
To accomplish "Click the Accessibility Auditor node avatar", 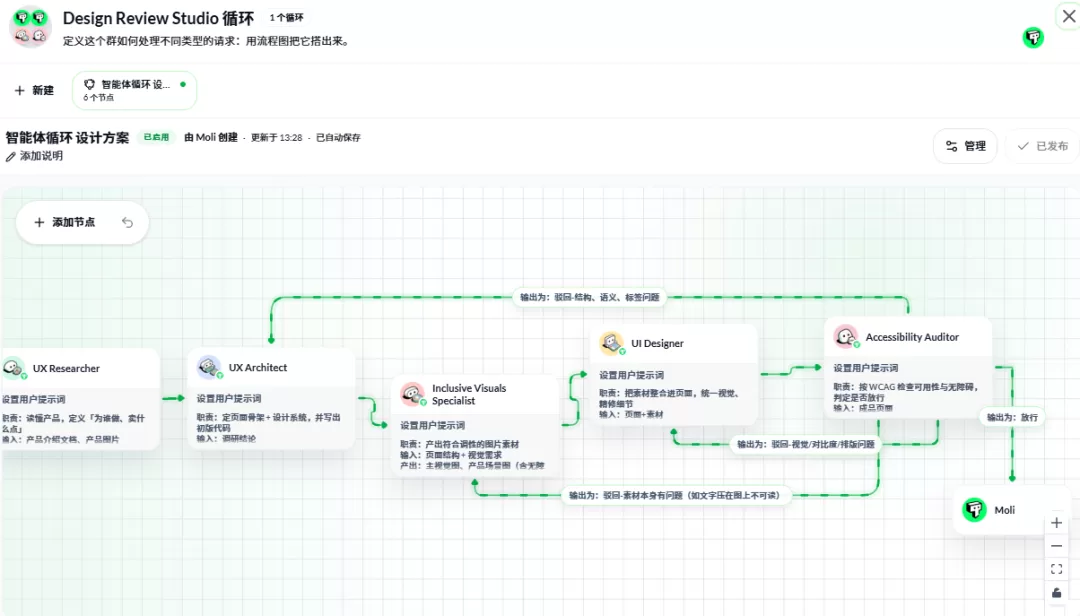I will click(x=846, y=337).
